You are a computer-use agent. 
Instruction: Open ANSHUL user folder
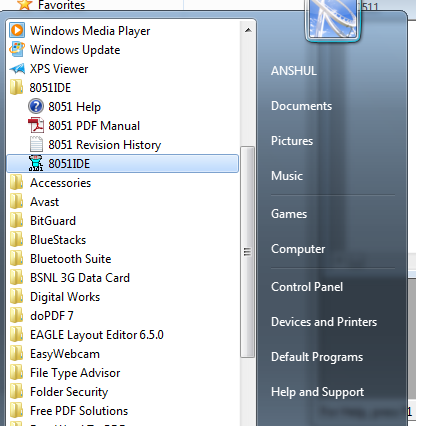click(x=294, y=71)
